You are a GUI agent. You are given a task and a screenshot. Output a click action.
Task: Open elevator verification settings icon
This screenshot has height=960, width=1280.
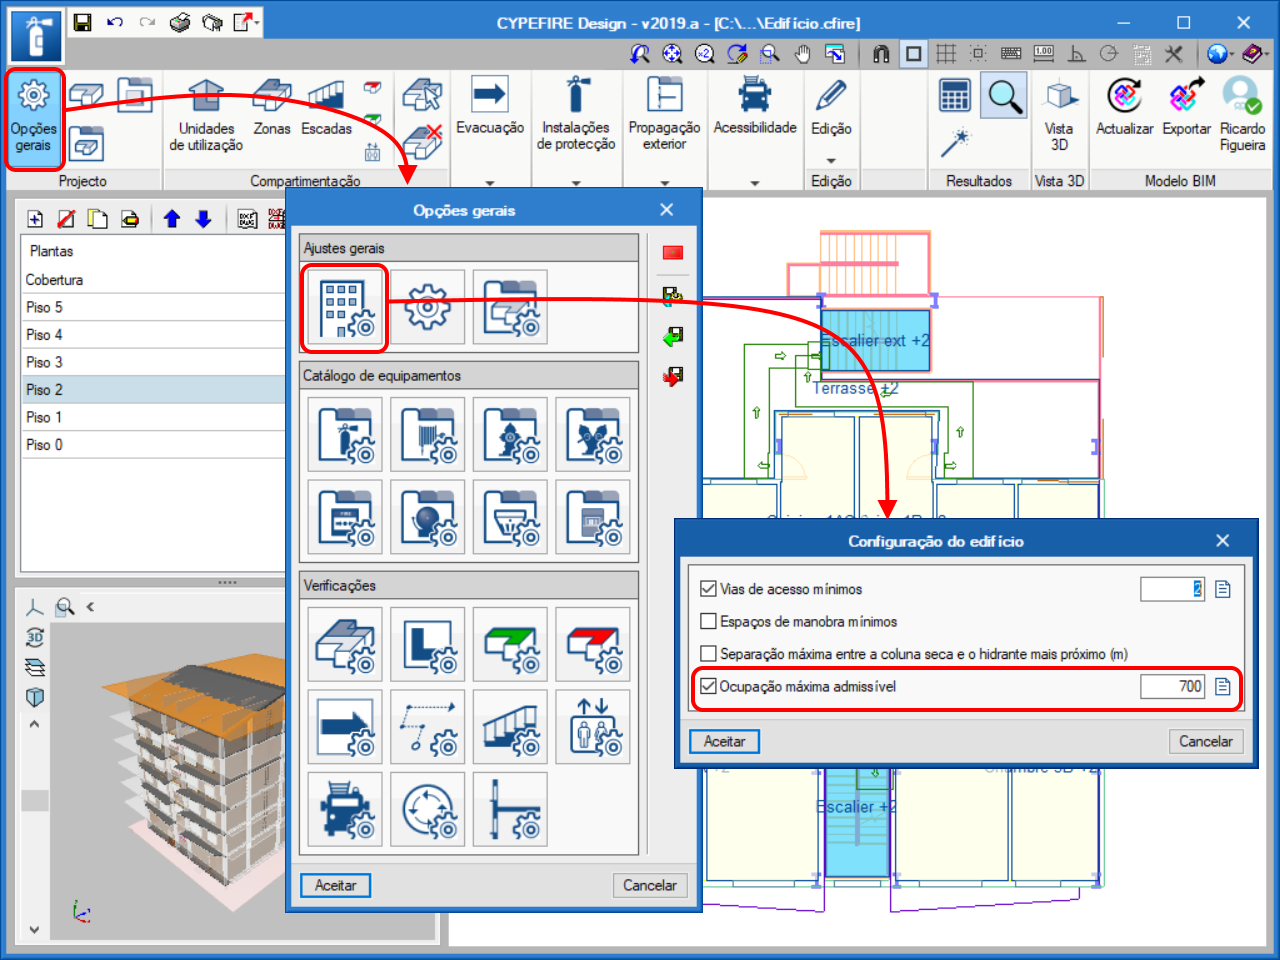pyautogui.click(x=593, y=726)
